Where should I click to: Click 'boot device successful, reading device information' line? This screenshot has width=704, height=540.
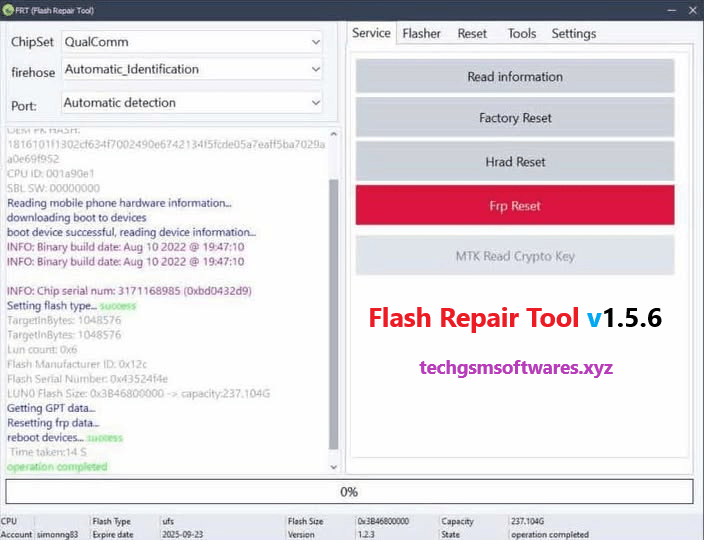132,233
